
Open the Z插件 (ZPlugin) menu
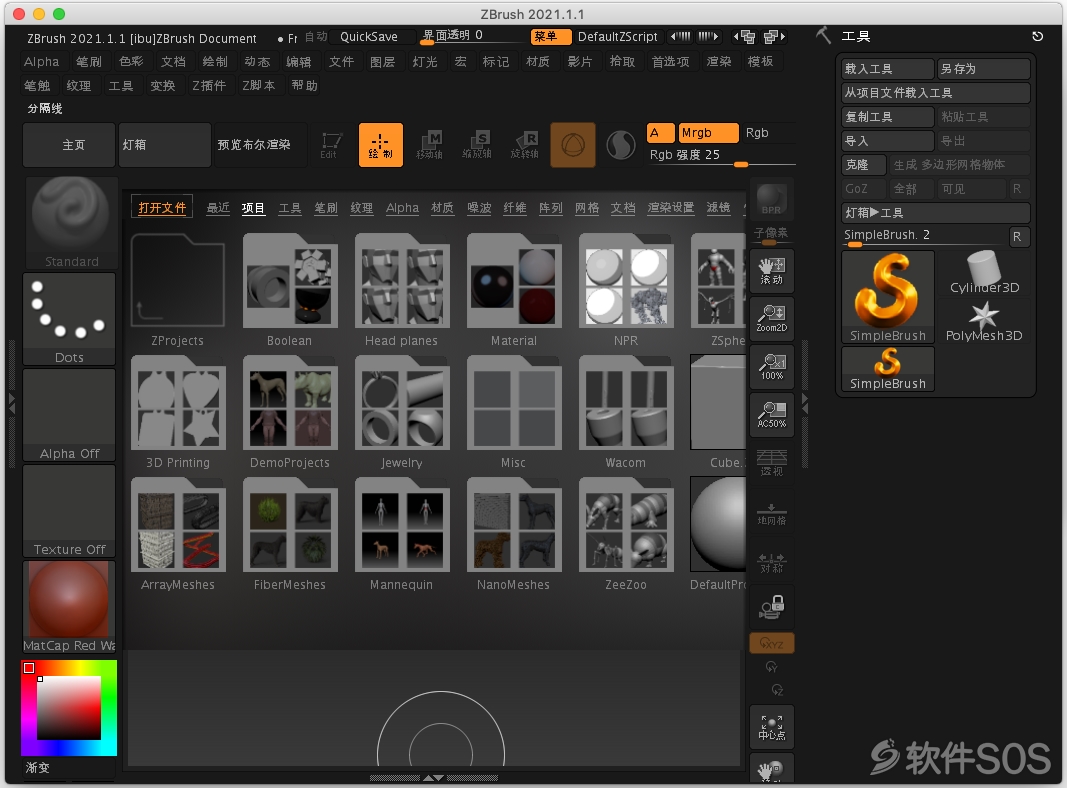pos(208,86)
